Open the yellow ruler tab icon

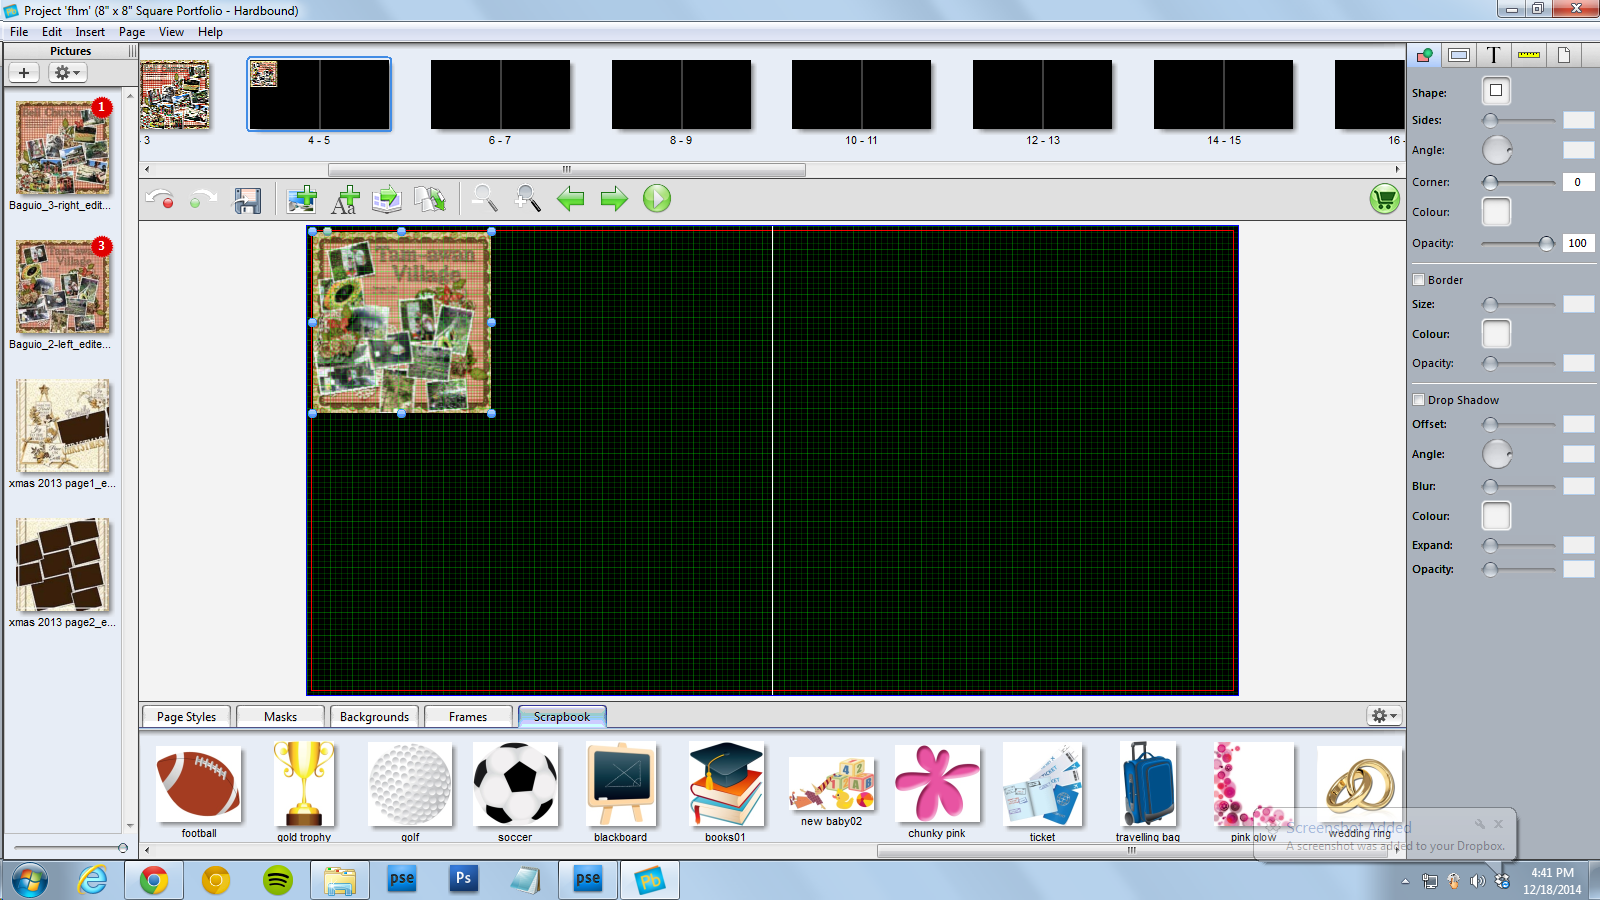[1529, 55]
